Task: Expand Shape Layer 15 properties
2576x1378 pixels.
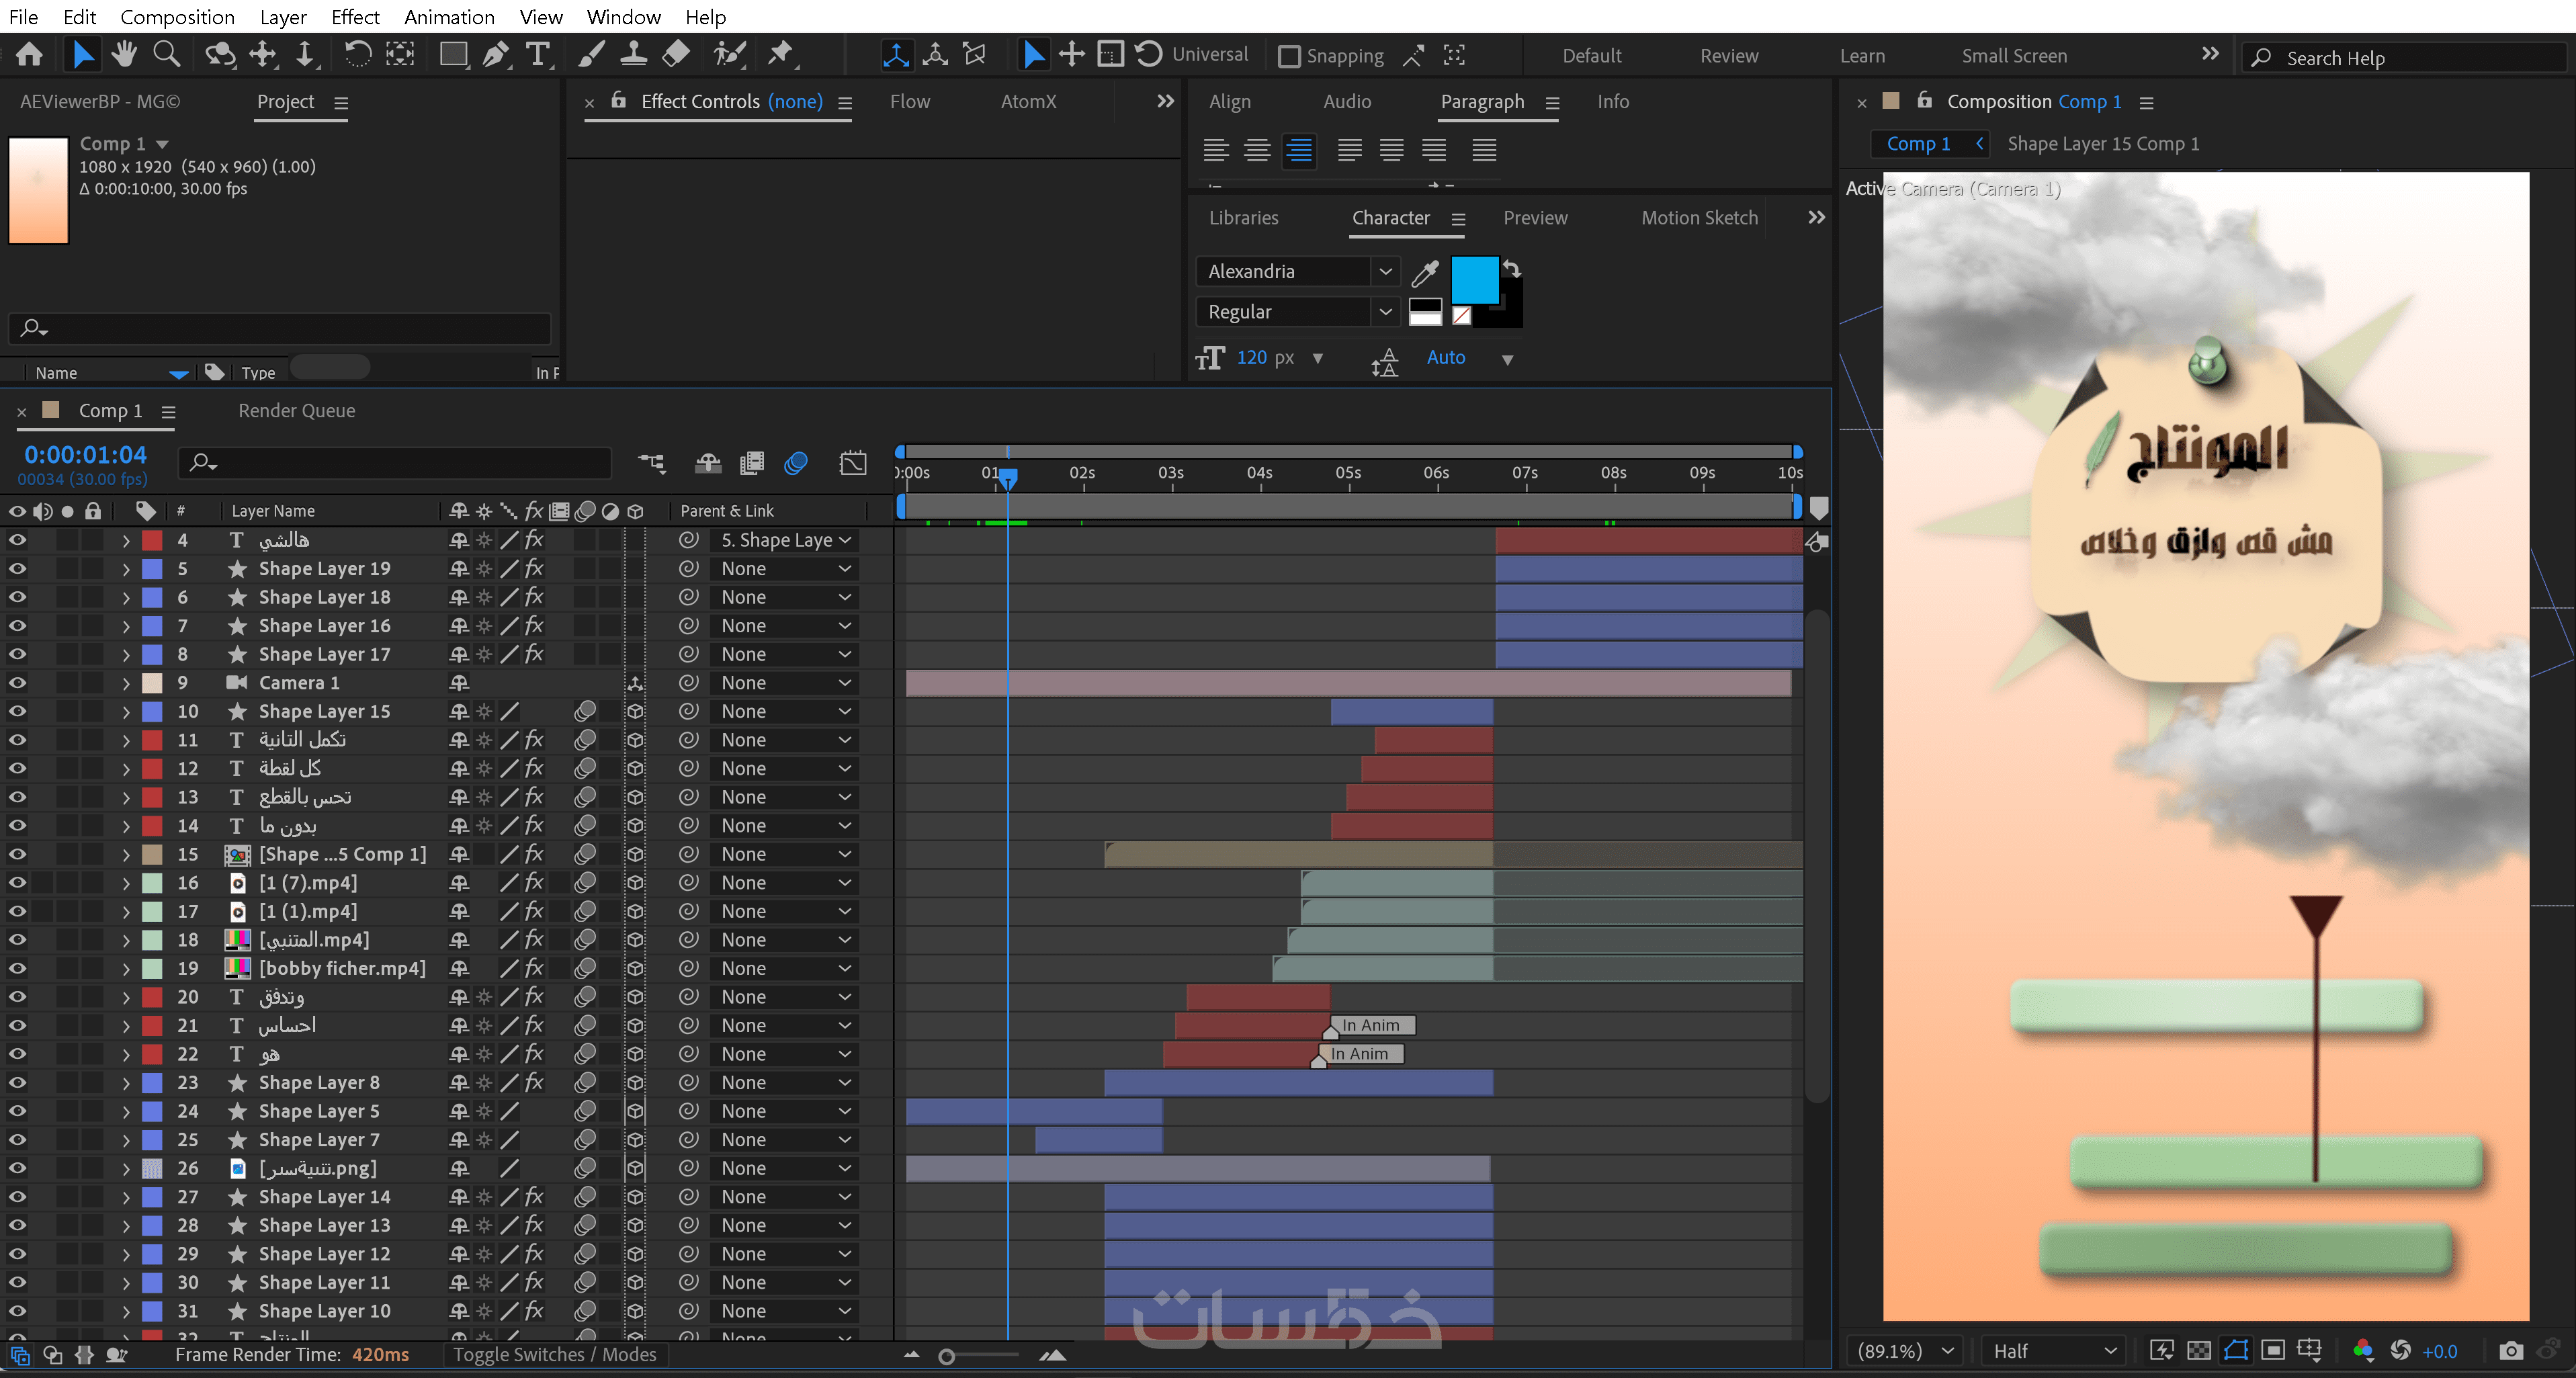Action: click(126, 712)
